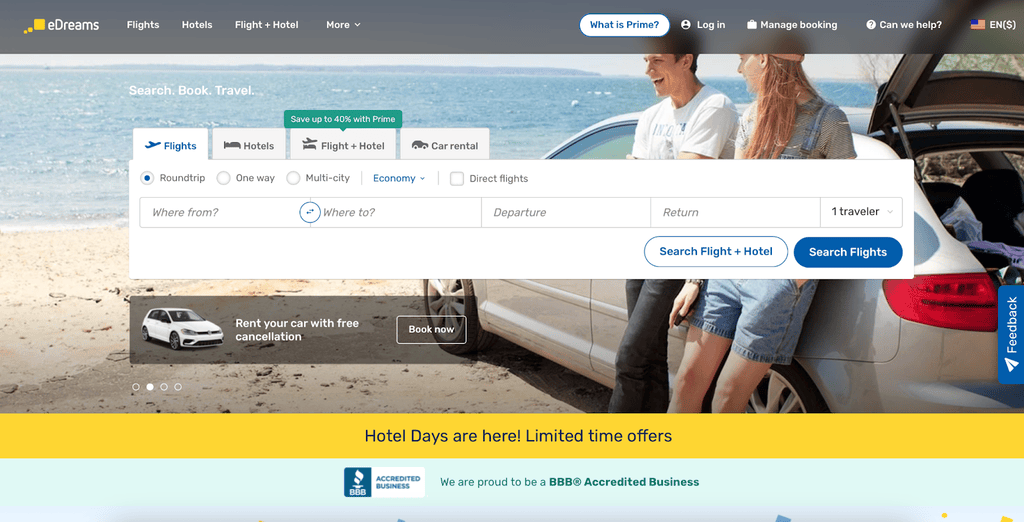Open the Feedback side tab
The width and height of the screenshot is (1024, 522).
click(x=1011, y=334)
